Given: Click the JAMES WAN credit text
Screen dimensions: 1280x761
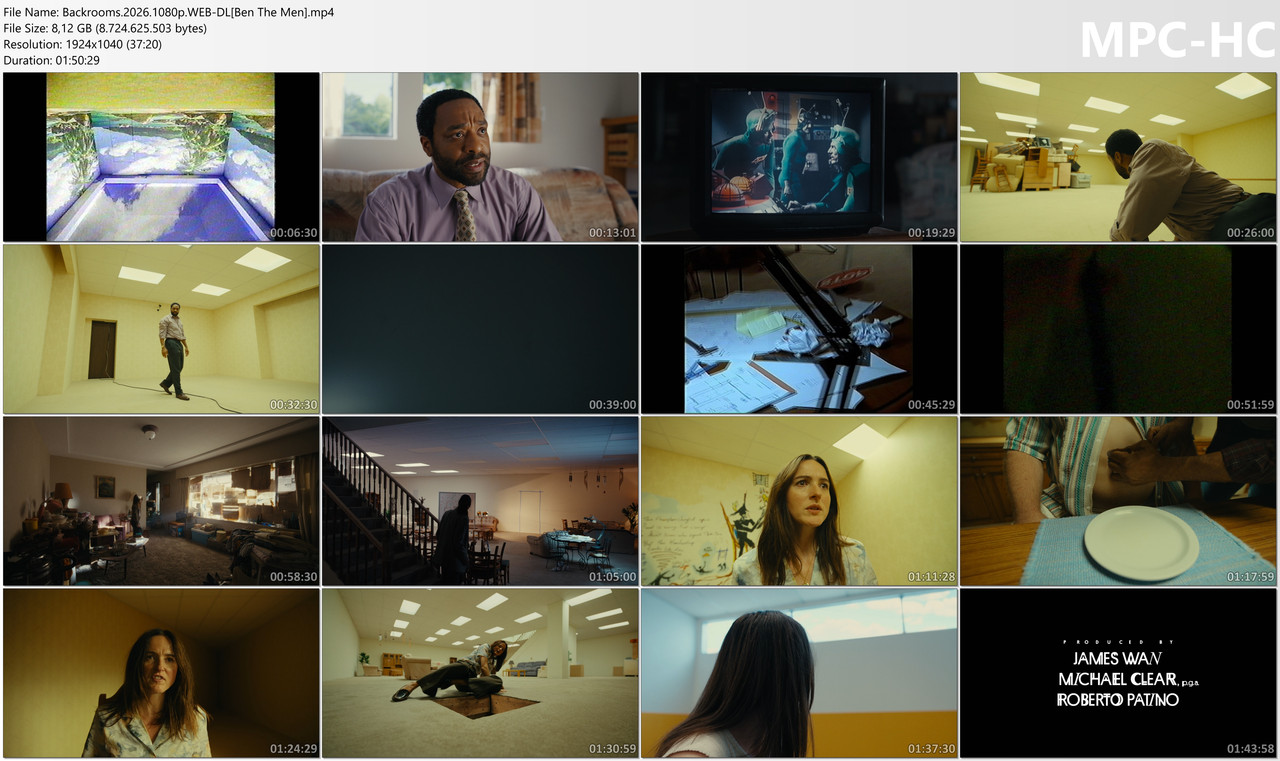Looking at the screenshot, I should click(1117, 658).
